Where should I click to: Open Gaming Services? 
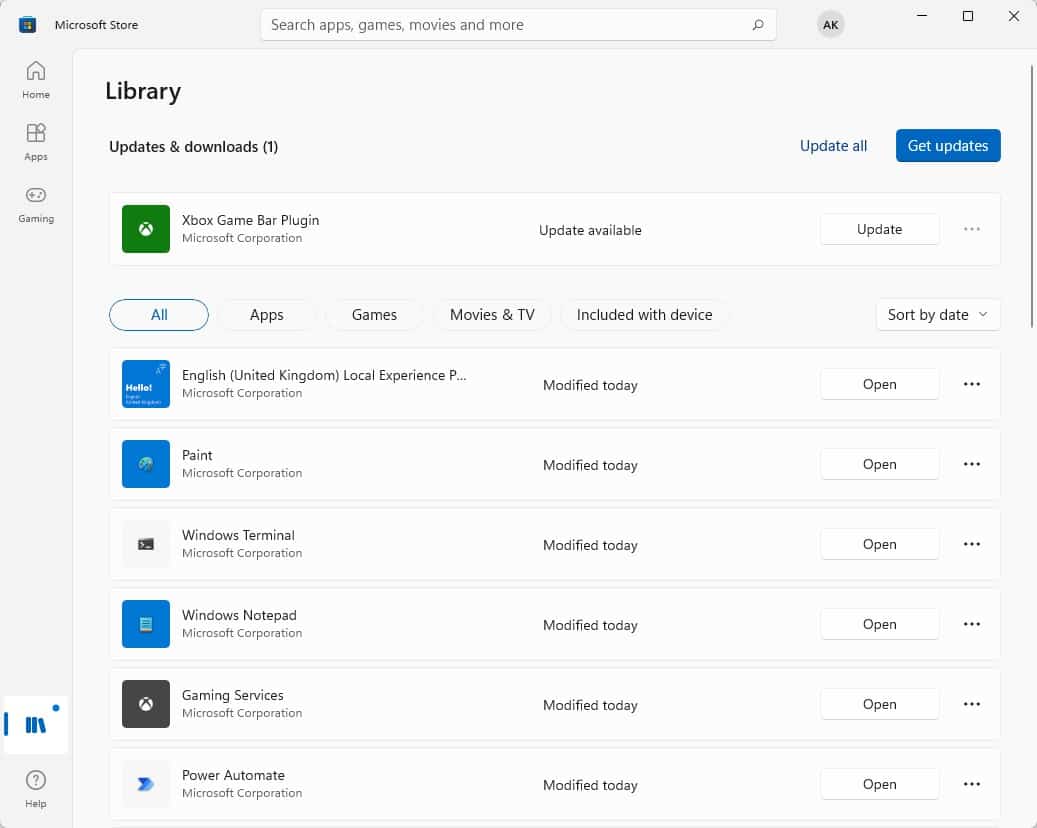880,704
